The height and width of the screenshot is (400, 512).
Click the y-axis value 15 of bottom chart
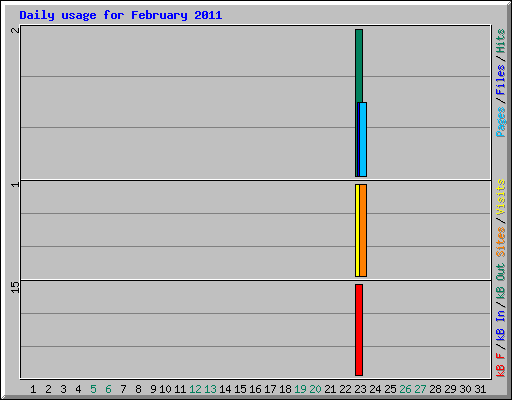pos(15,287)
